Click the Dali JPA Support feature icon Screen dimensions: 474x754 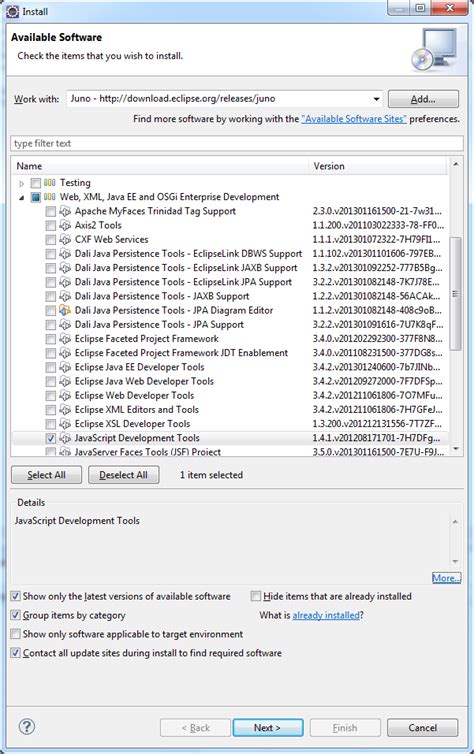point(65,325)
